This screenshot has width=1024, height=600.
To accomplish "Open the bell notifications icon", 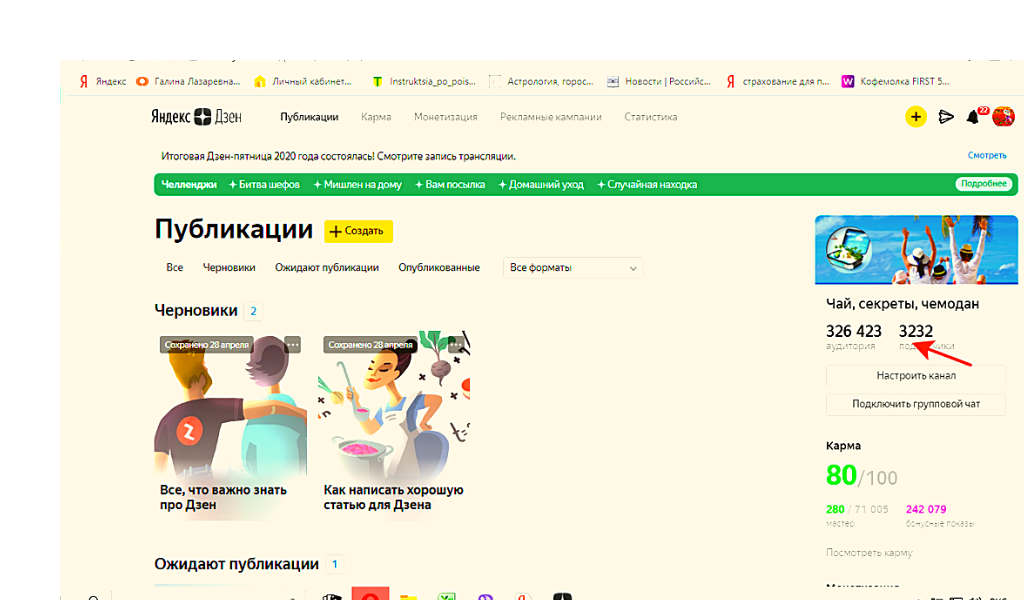I will (972, 117).
